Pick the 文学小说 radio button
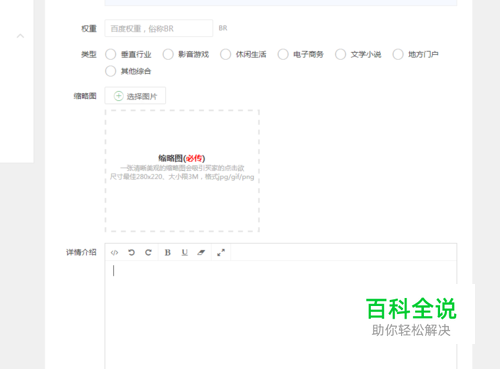500x369 pixels. (340, 54)
